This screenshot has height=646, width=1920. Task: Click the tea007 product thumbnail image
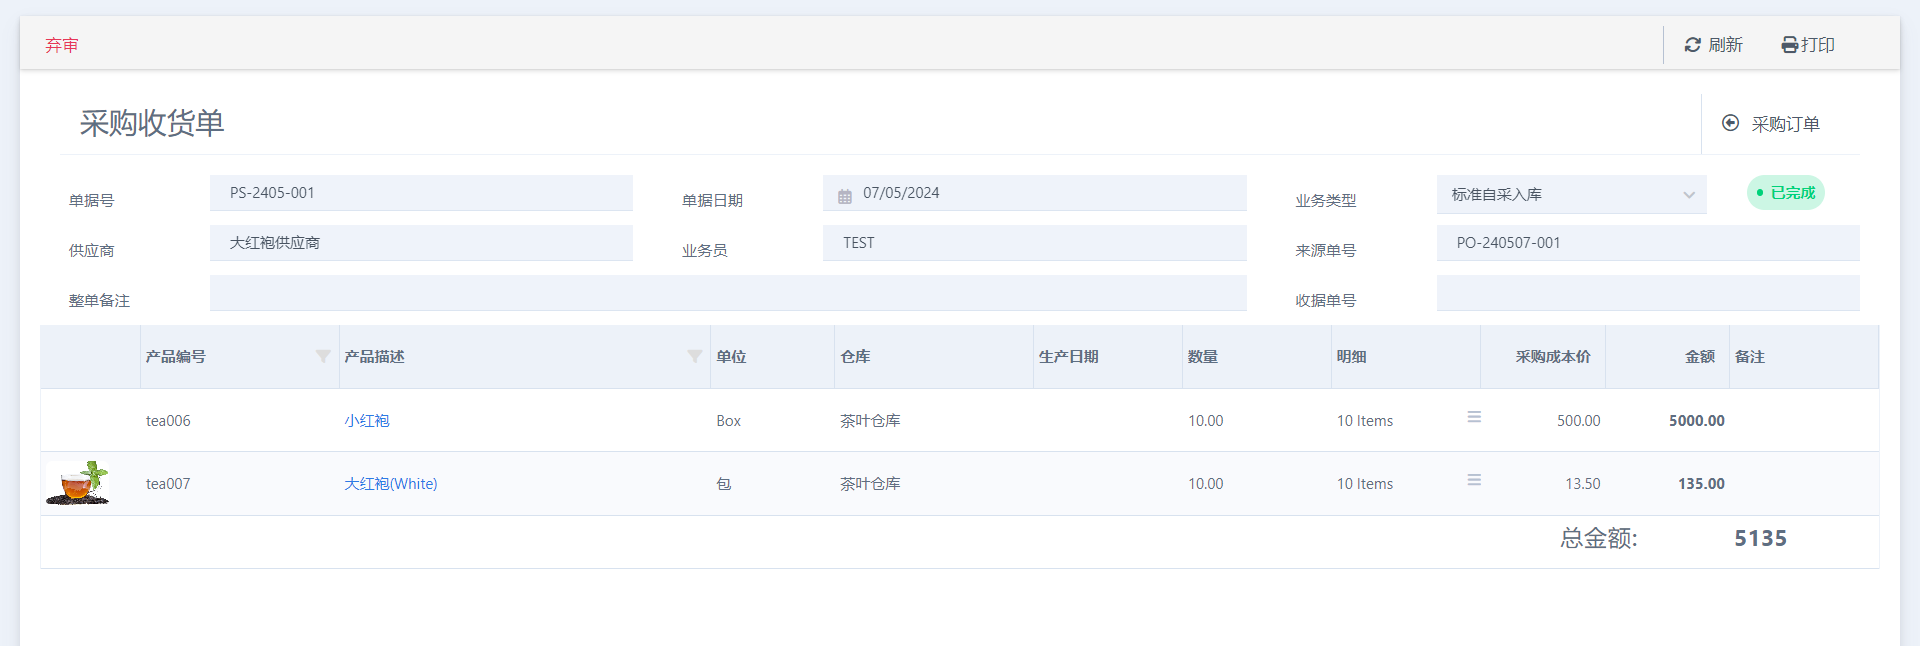click(78, 483)
